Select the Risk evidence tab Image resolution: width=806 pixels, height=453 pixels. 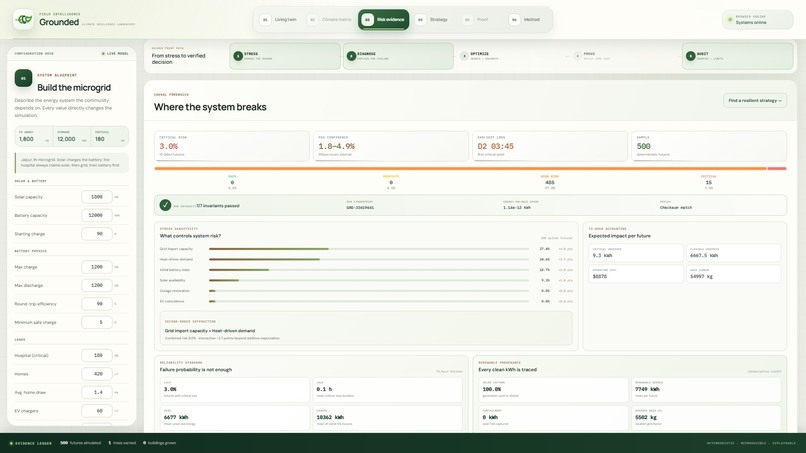click(x=383, y=20)
